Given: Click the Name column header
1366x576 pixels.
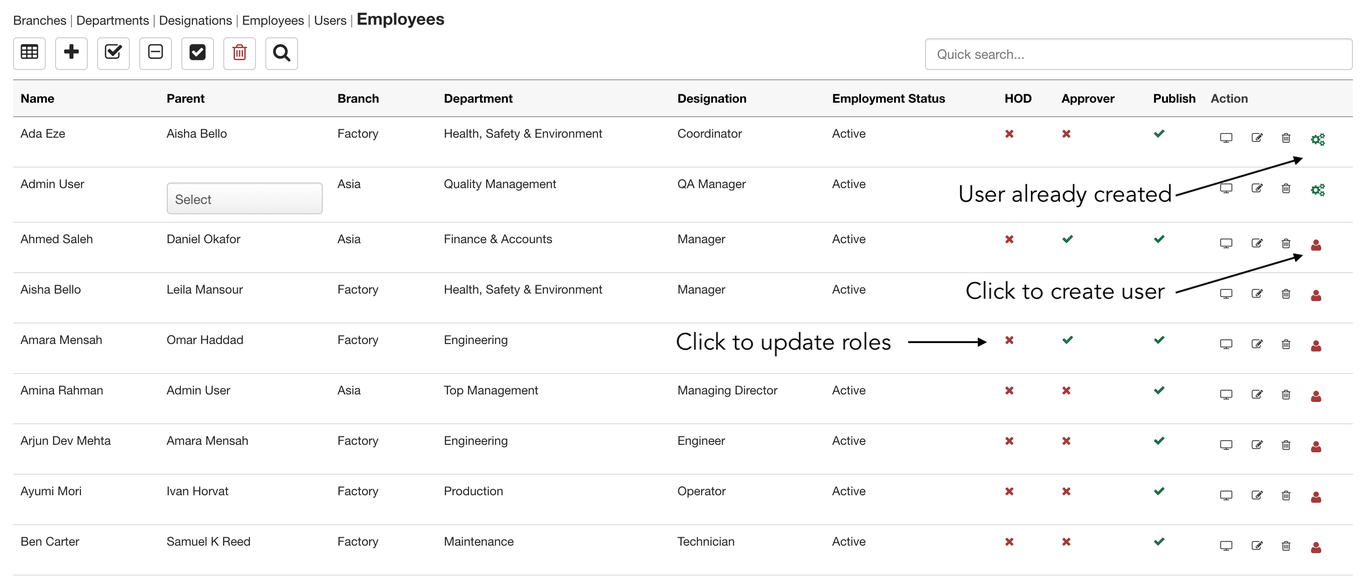Looking at the screenshot, I should [38, 98].
